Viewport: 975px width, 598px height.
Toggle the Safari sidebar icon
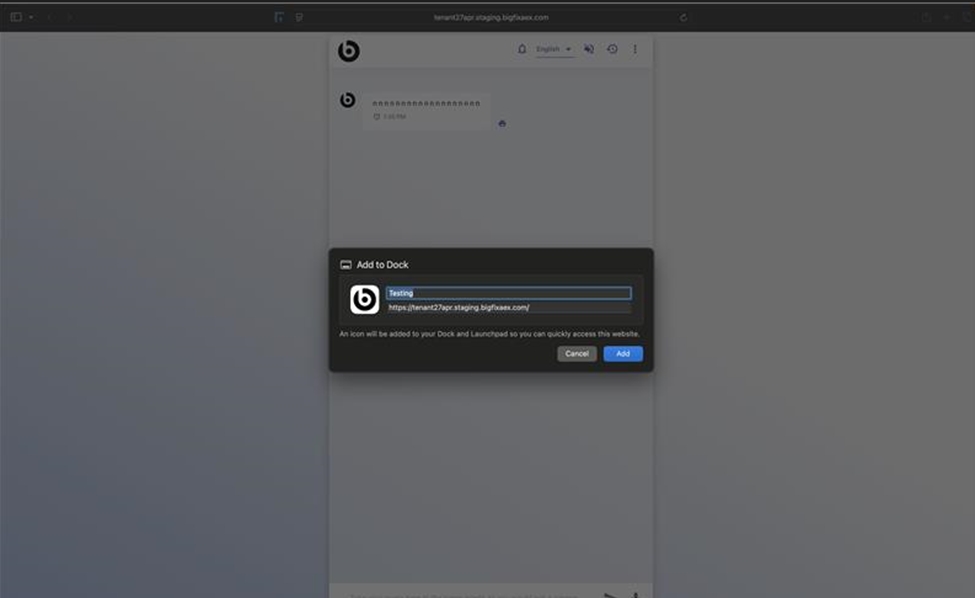(x=16, y=17)
